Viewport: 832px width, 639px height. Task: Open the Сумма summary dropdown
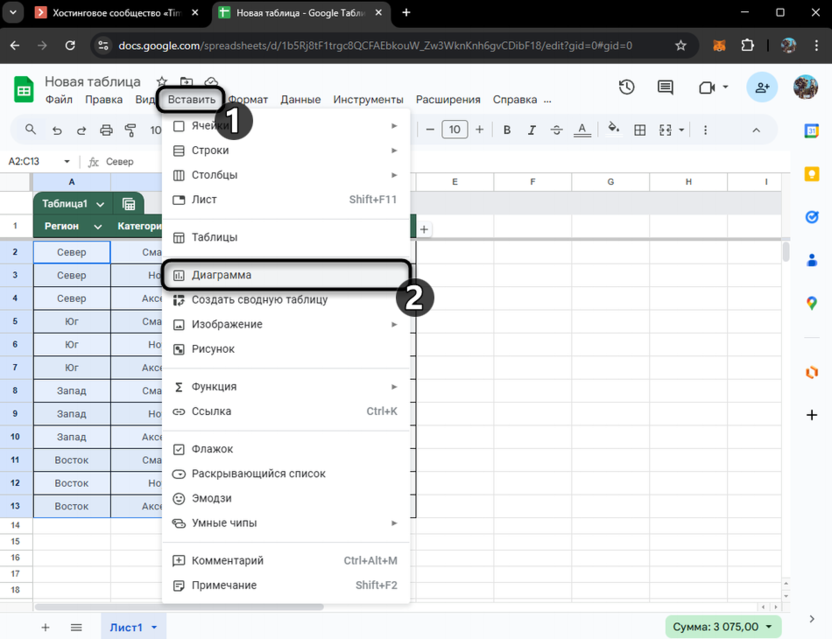coord(768,627)
